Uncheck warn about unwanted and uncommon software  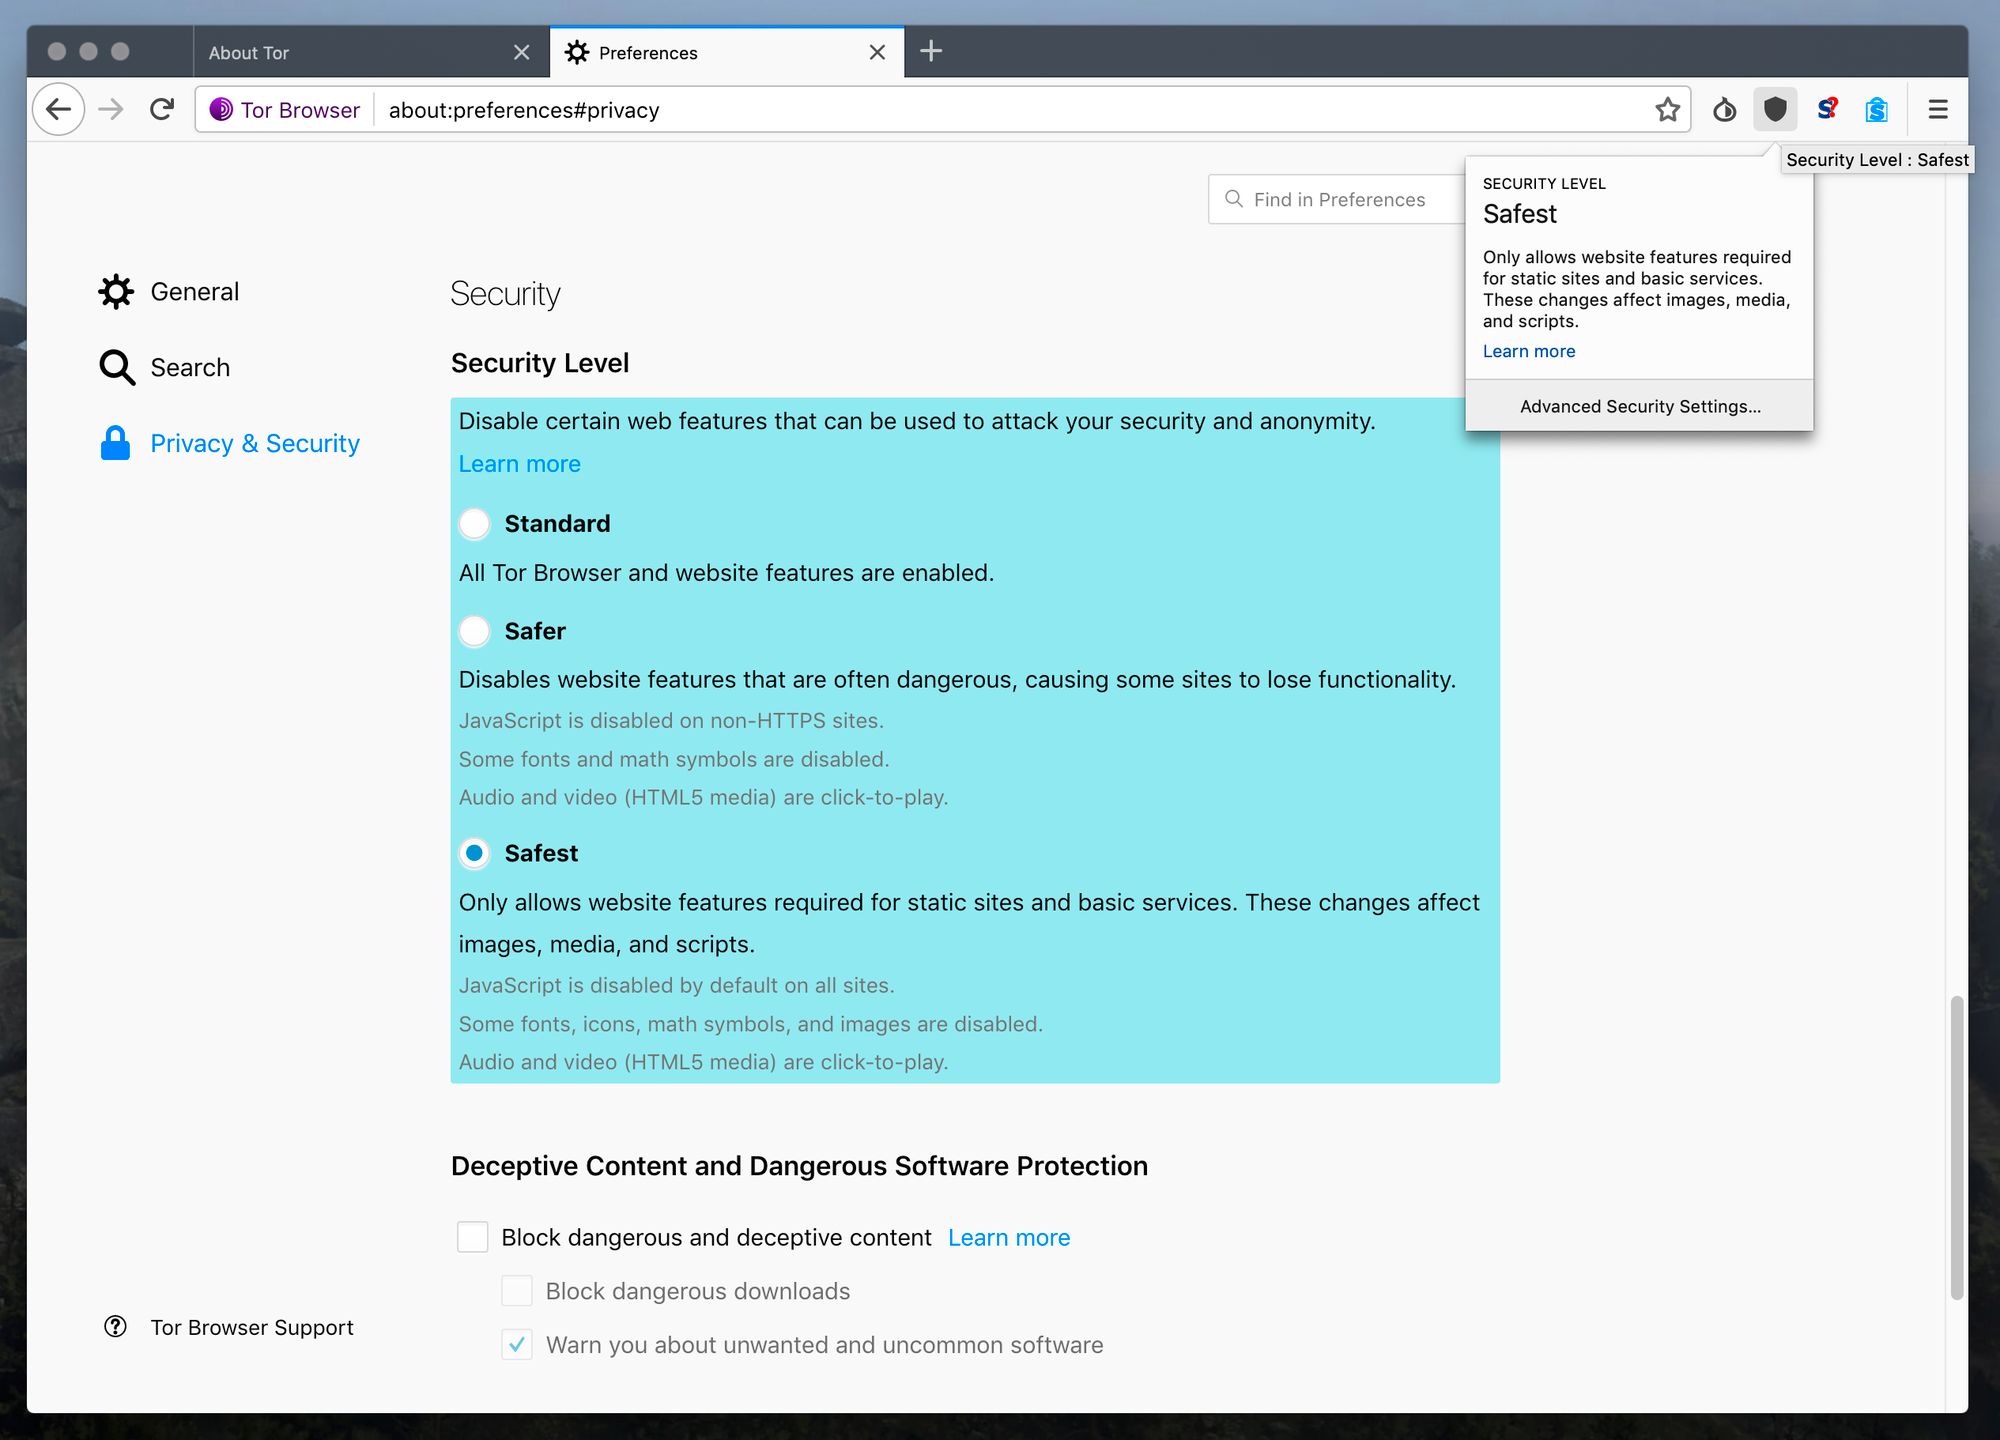(x=517, y=1344)
